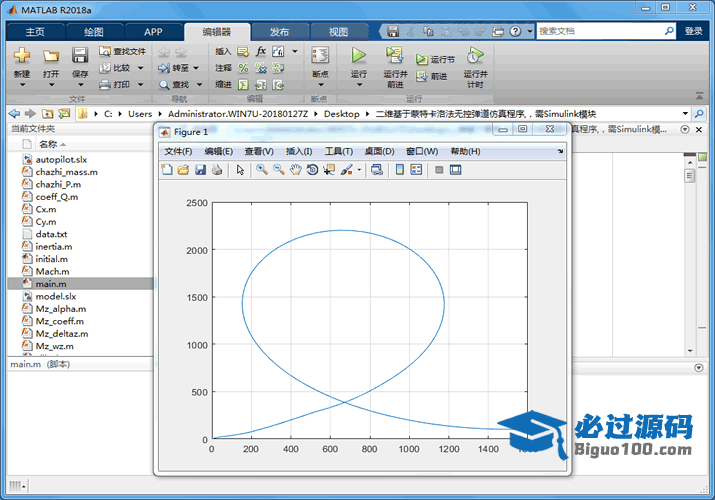The image size is (715, 500).
Task: Switch to the Plots ribbon tab
Action: point(94,32)
